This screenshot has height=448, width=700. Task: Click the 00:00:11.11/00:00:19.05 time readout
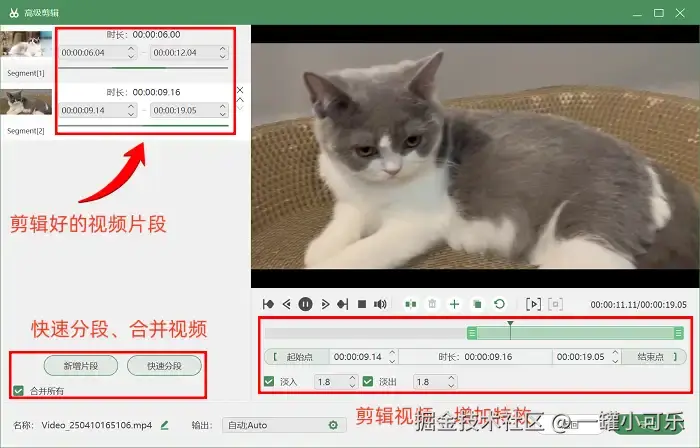point(638,305)
